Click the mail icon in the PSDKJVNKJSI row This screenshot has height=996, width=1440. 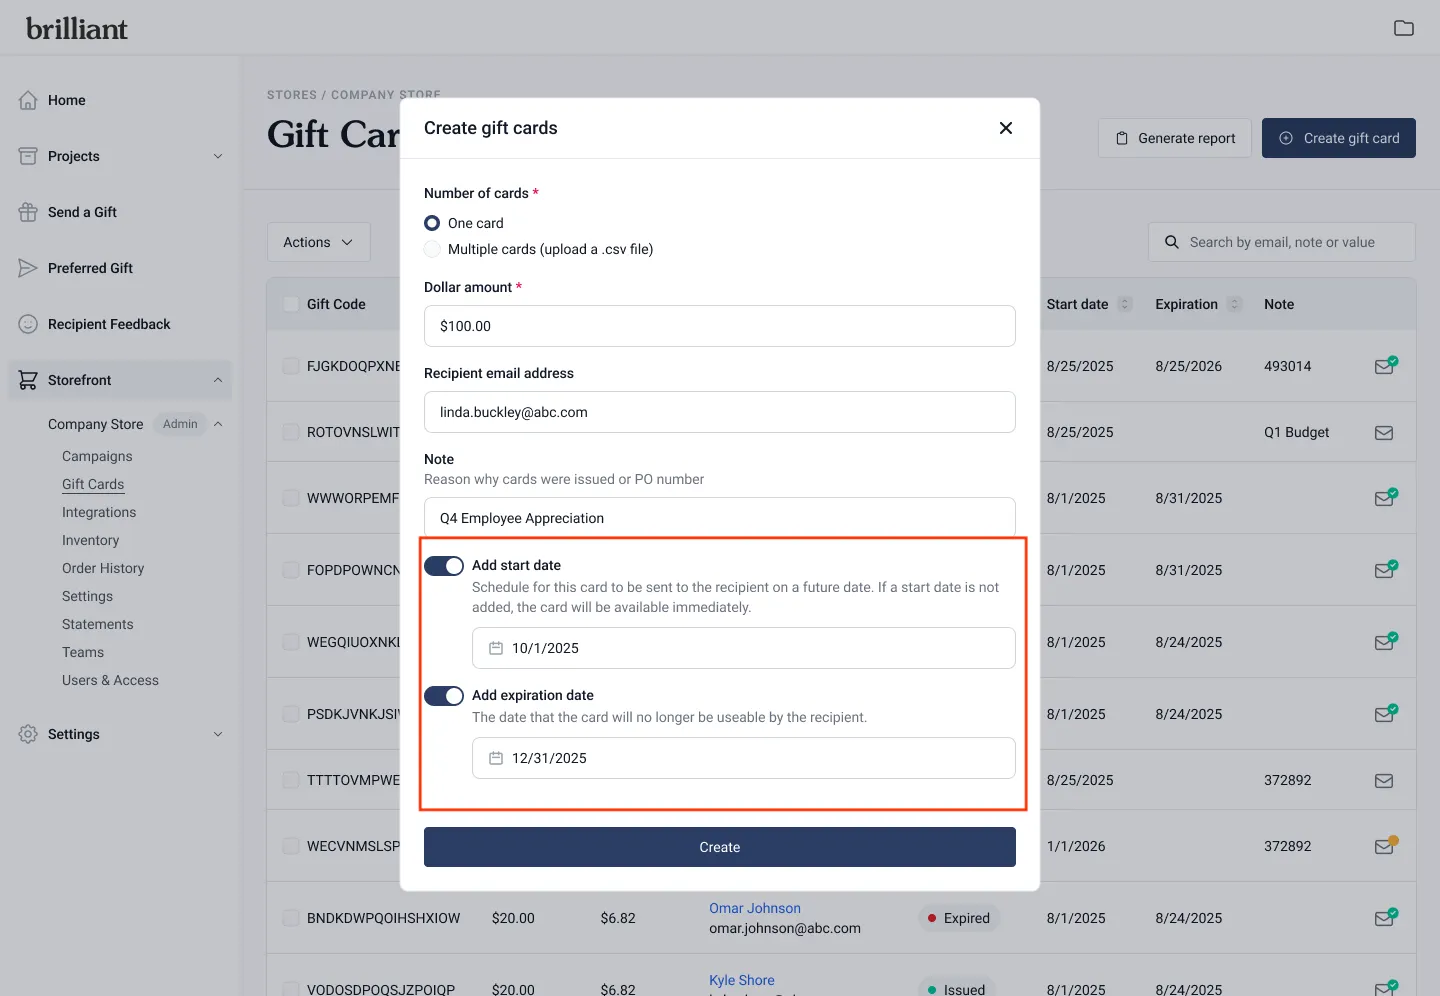coord(1385,714)
